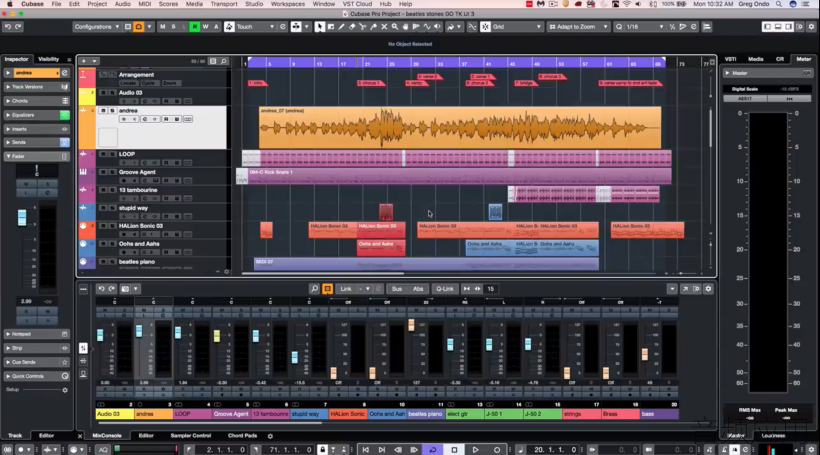This screenshot has height=455, width=820.
Task: Open the Grid snap type dropdown
Action: coord(517,27)
